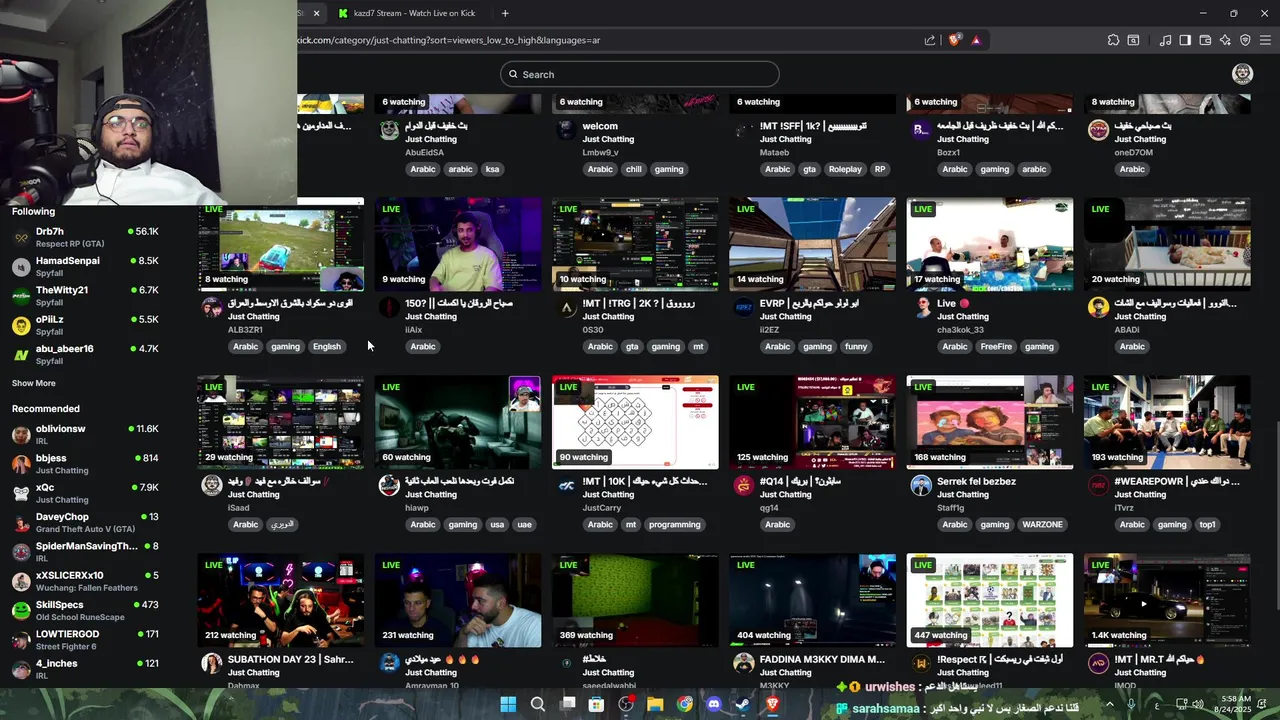This screenshot has height=720, width=1280.
Task: Click programming tag under JustCarry
Action: point(674,525)
